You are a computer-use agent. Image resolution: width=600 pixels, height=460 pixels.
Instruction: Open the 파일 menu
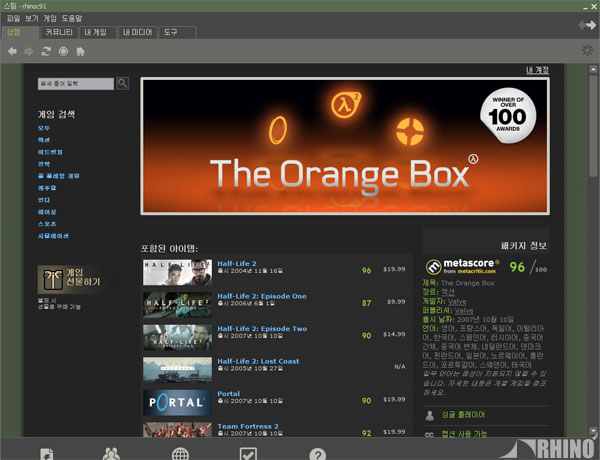coord(13,18)
